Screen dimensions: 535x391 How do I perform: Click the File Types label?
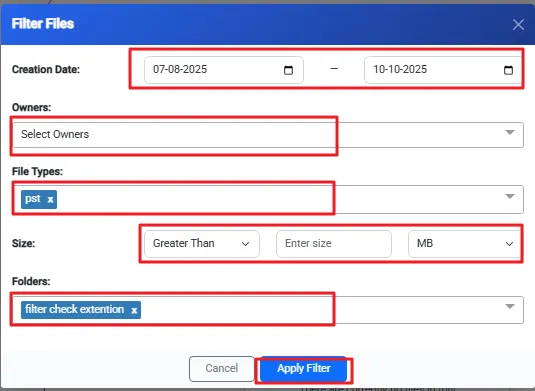38,172
